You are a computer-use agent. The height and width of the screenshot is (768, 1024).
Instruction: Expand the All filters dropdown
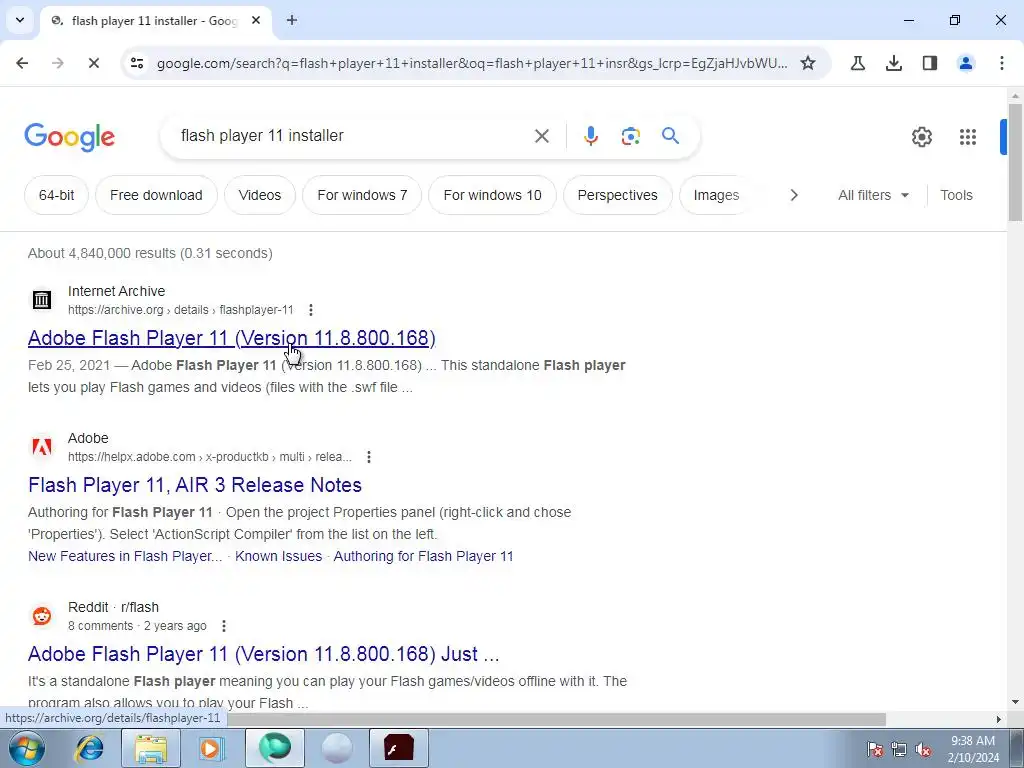click(873, 195)
